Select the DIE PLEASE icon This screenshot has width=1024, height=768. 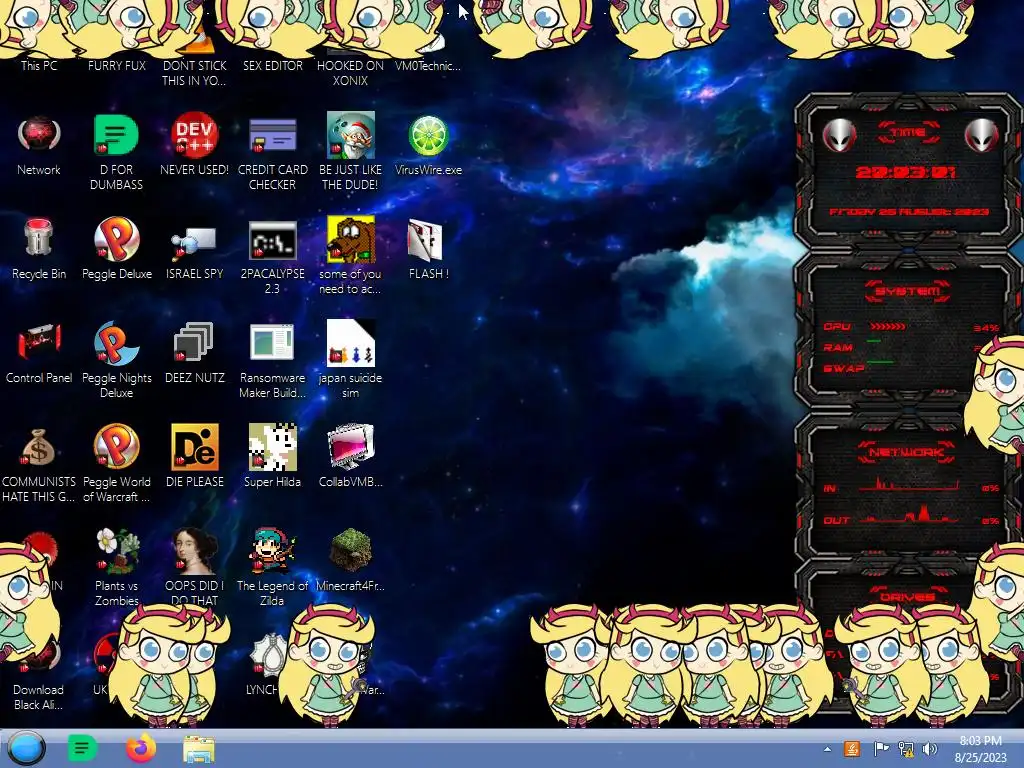coord(194,447)
